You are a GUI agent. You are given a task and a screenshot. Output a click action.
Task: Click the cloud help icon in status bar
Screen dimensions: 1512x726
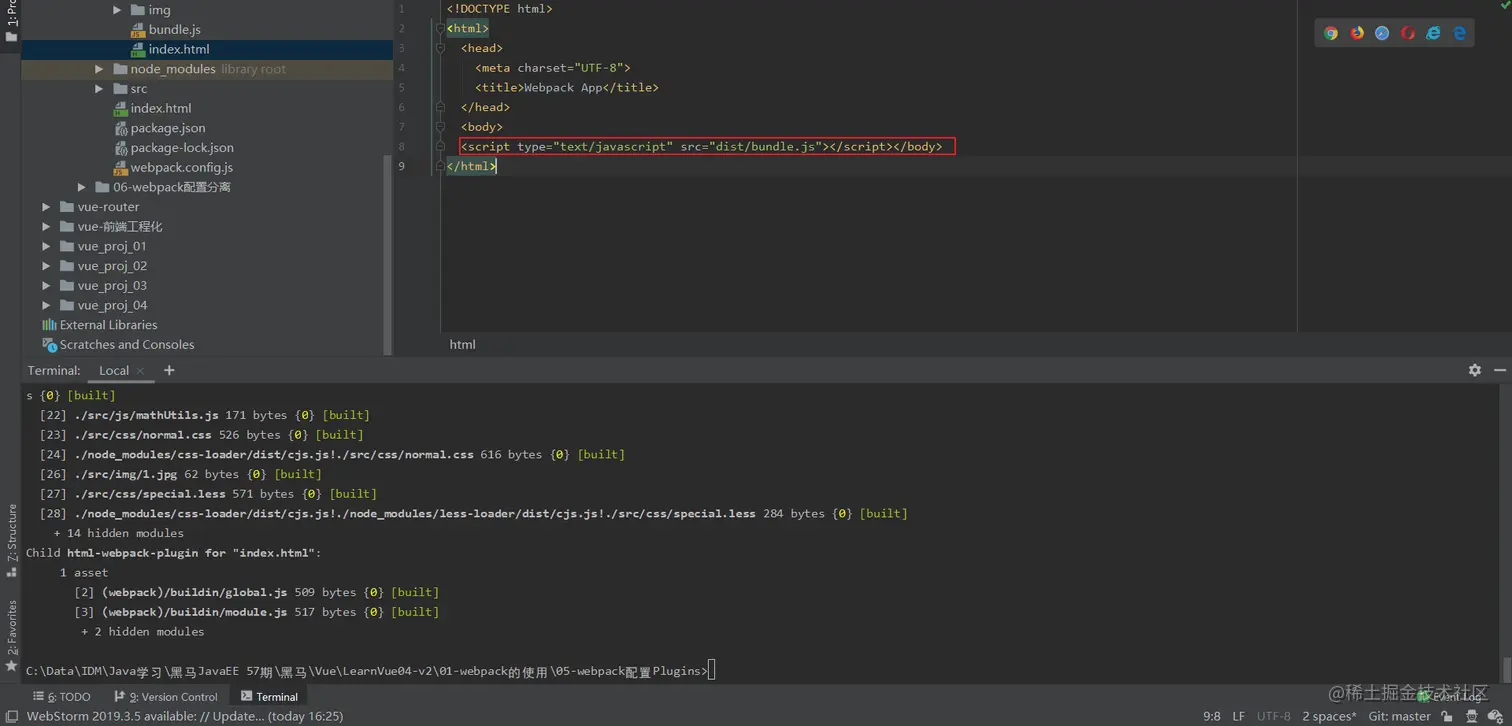(1496, 716)
